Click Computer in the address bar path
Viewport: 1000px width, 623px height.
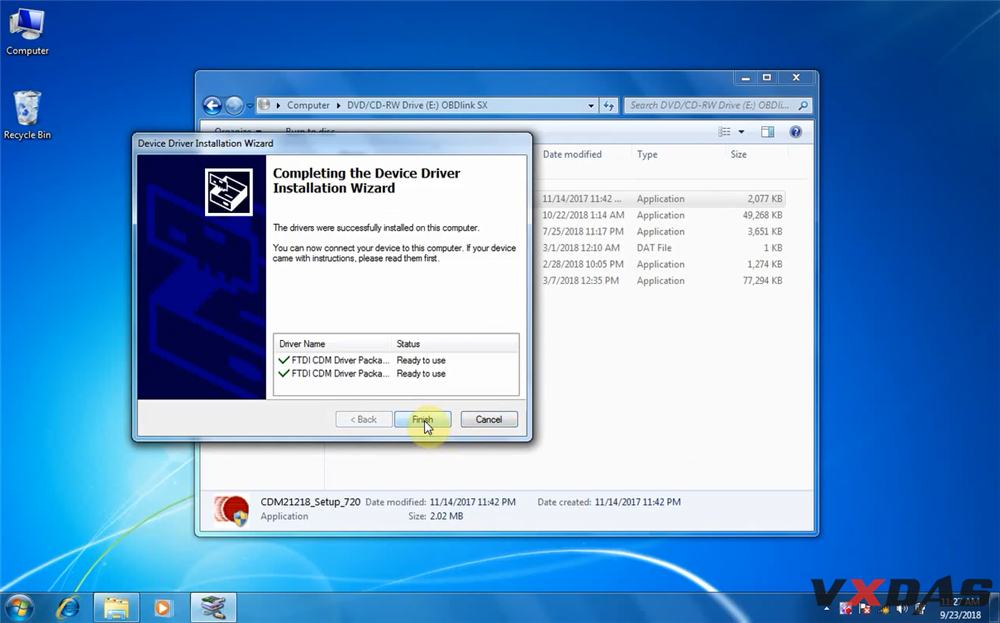tap(308, 105)
